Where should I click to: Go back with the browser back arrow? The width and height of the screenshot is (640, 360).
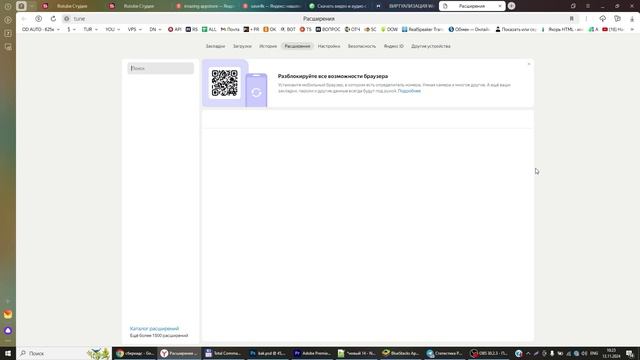[x=24, y=19]
